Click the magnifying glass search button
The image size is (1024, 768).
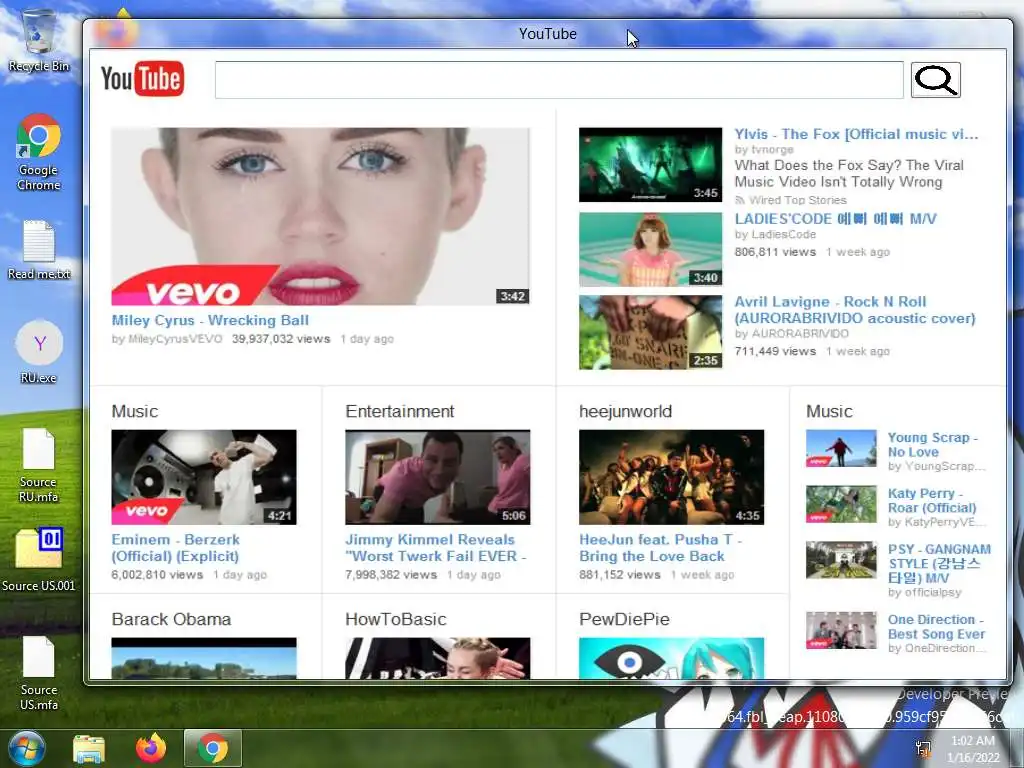click(935, 80)
